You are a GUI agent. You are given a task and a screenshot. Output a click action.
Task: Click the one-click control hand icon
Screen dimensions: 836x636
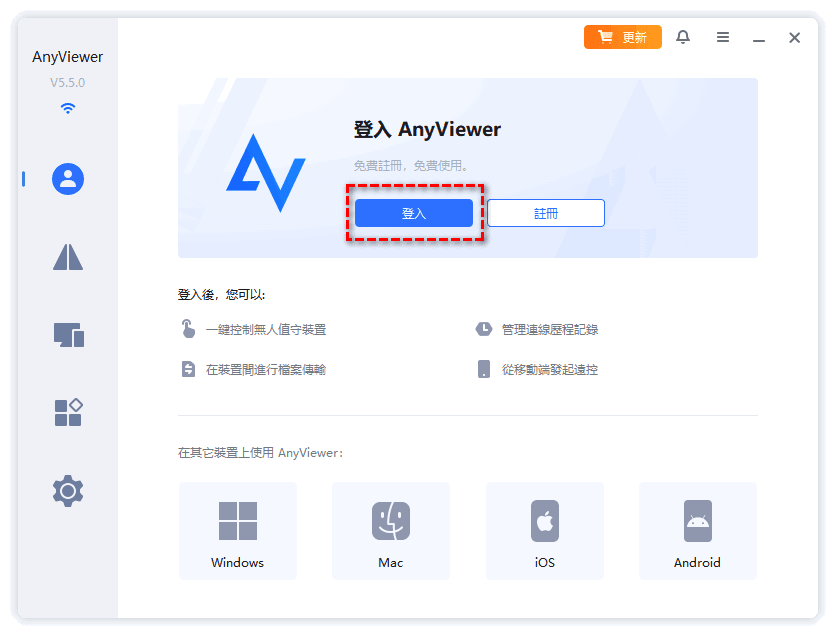(x=188, y=329)
